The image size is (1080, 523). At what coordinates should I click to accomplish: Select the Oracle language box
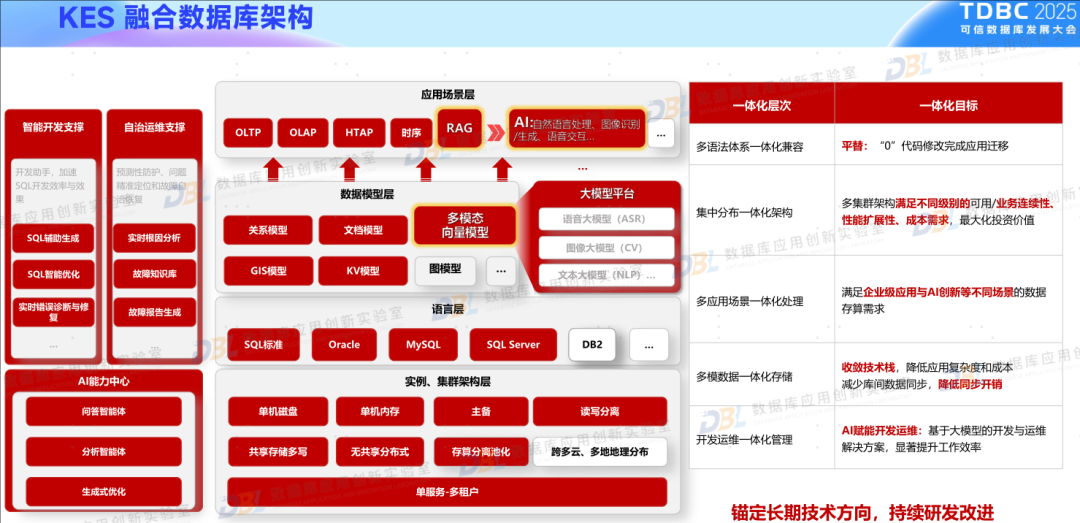point(343,345)
